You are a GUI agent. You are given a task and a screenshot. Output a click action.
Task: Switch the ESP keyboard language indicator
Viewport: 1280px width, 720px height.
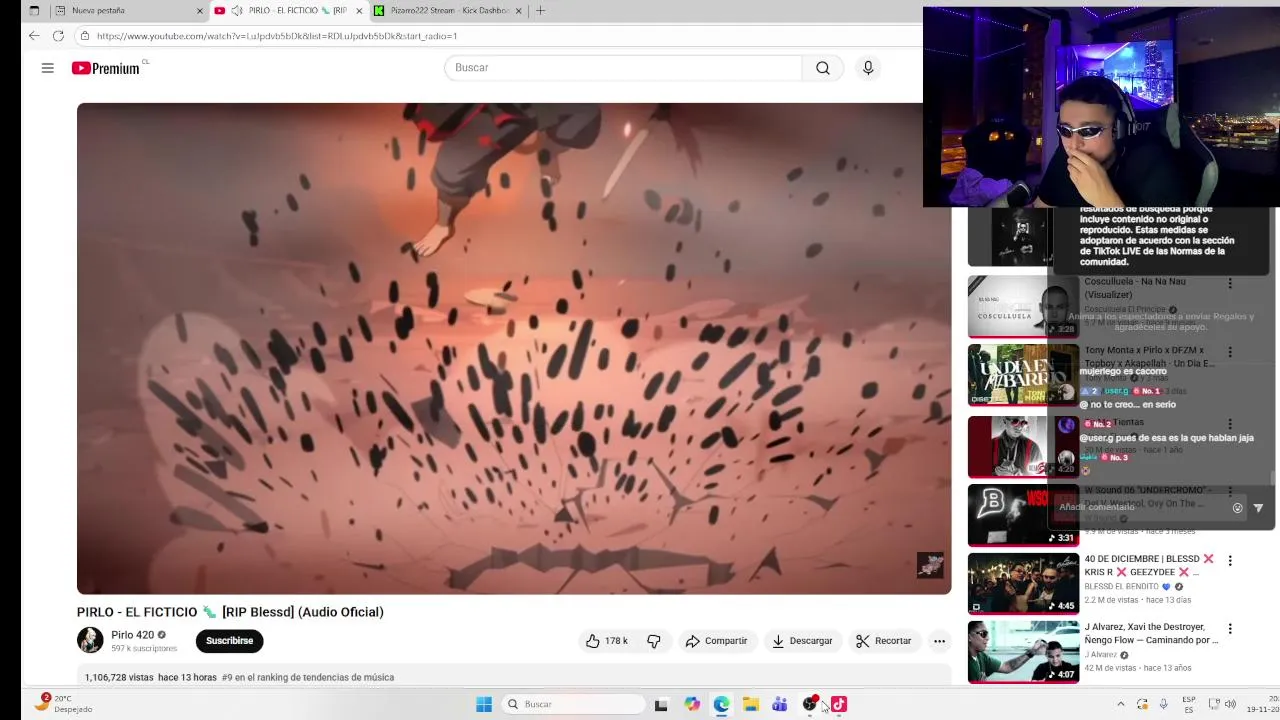1189,704
